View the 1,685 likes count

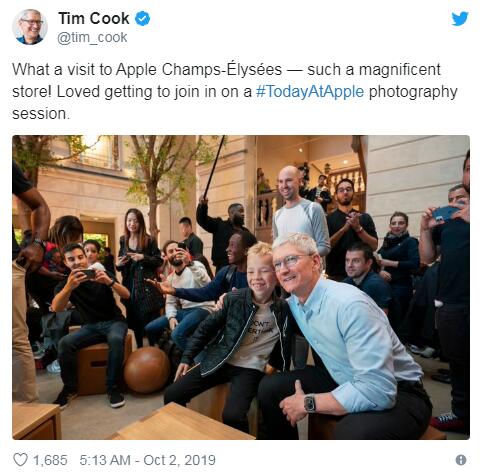coord(50,460)
